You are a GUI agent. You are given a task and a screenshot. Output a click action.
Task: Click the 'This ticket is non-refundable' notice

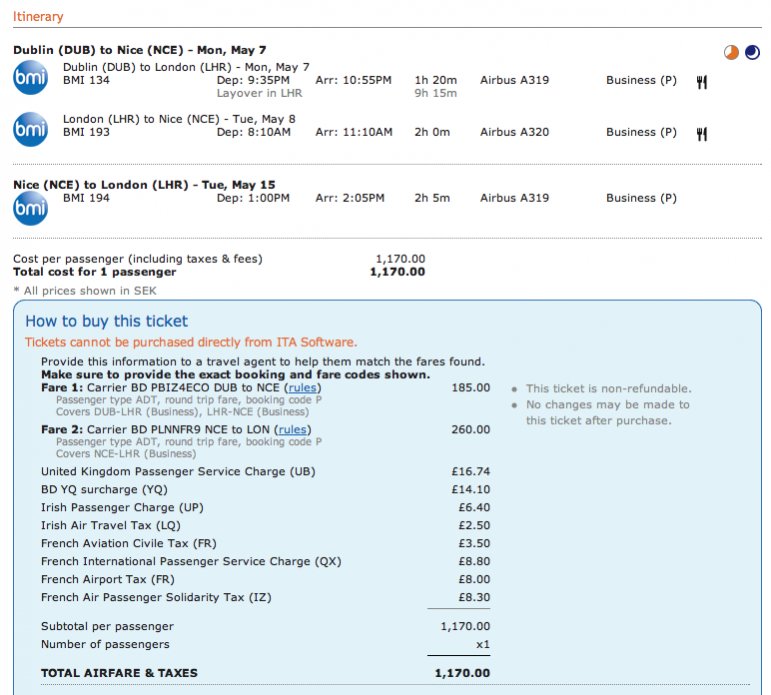[x=608, y=389]
